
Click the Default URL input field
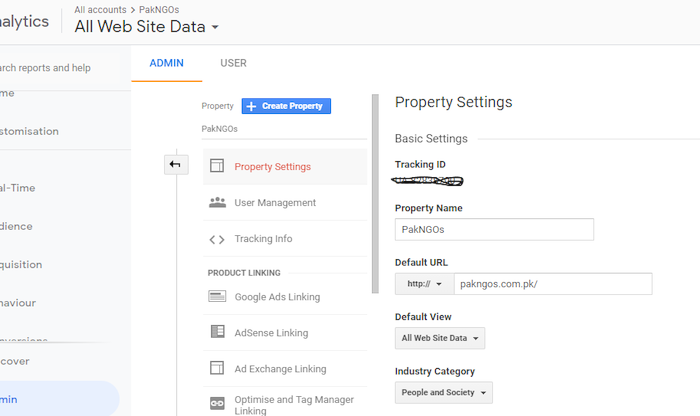click(553, 284)
